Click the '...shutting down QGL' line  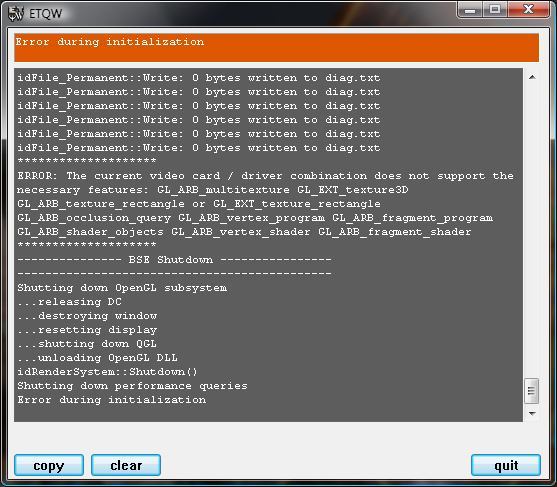[x=87, y=344]
